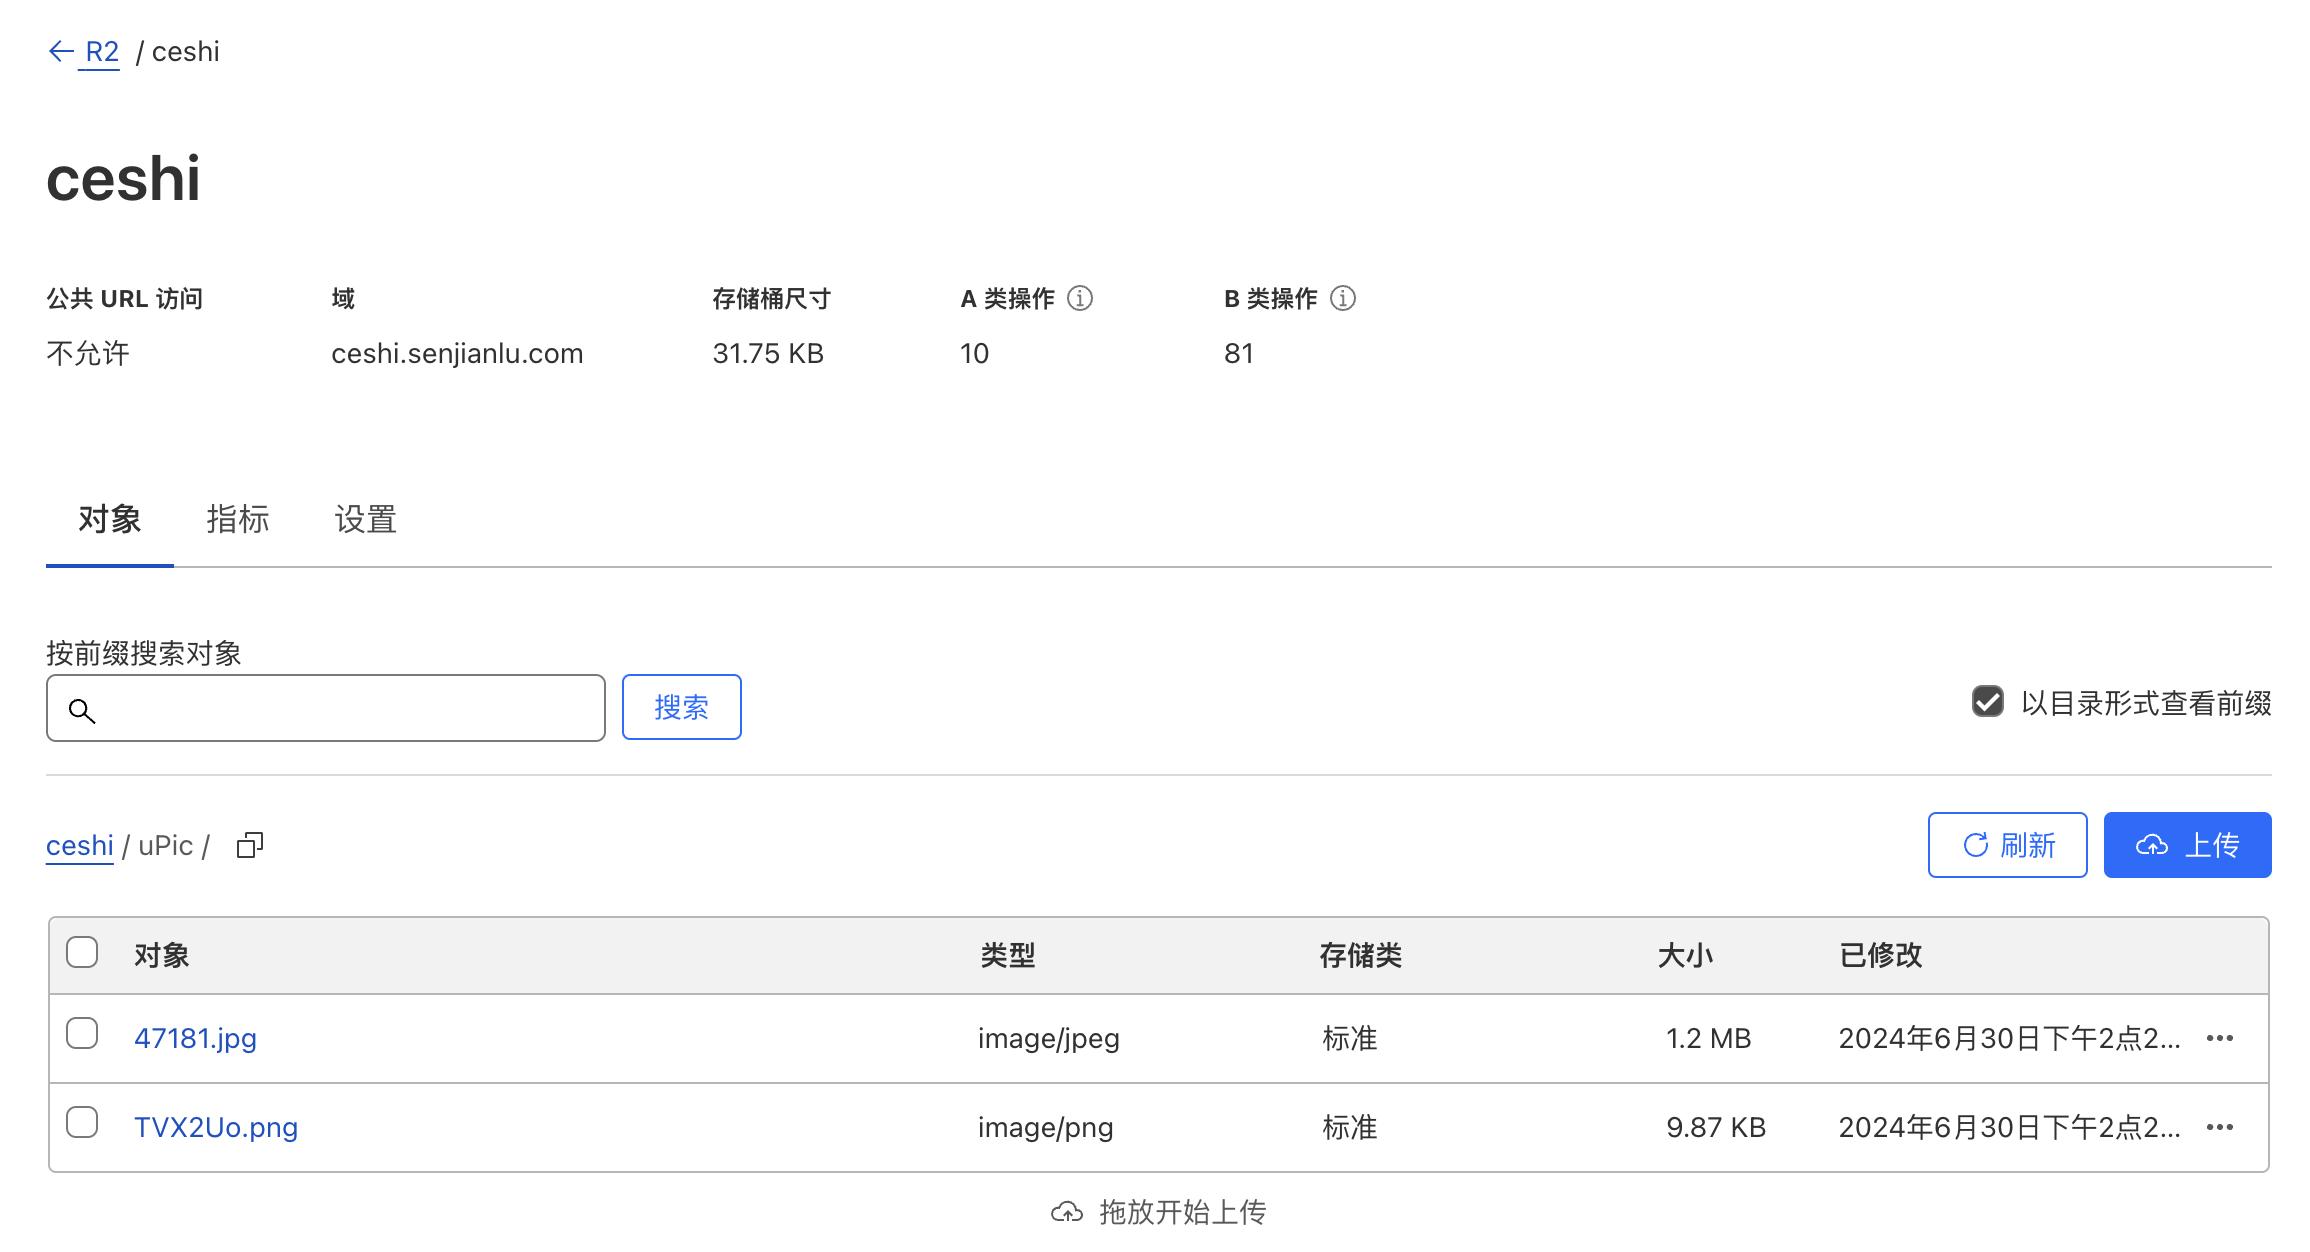Image resolution: width=2310 pixels, height=1252 pixels.
Task: Open the 47181.jpg file link
Action: (196, 1038)
